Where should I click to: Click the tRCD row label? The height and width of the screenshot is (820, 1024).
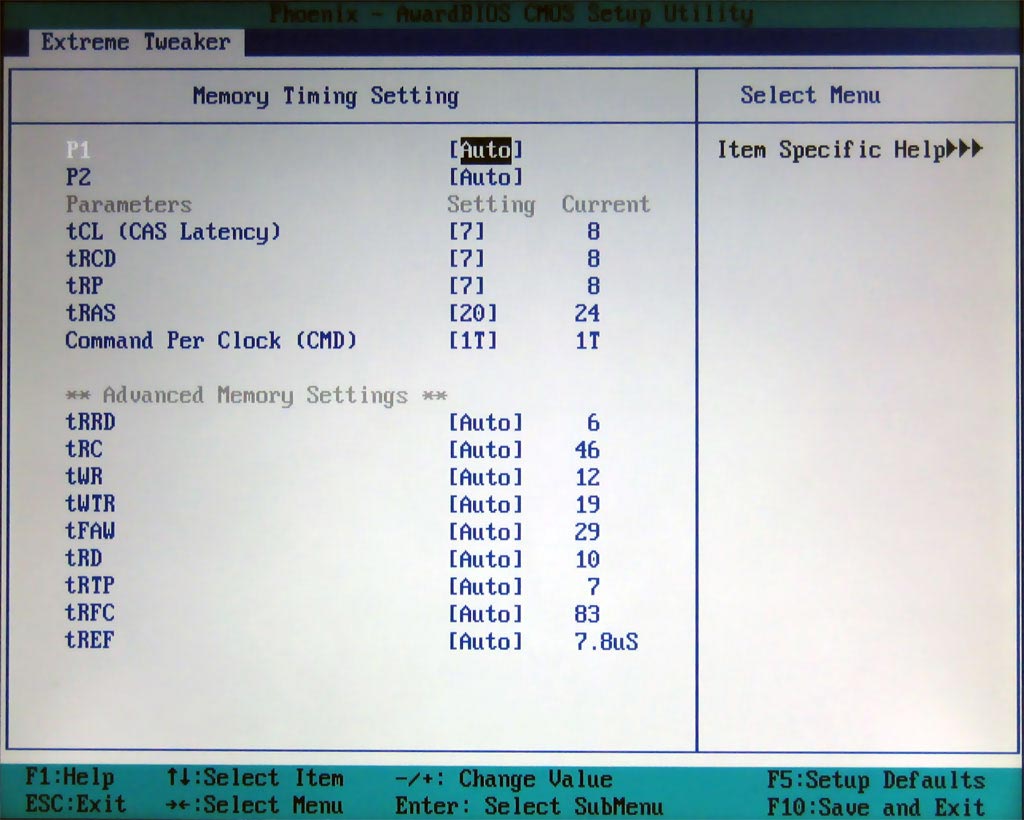(x=91, y=259)
